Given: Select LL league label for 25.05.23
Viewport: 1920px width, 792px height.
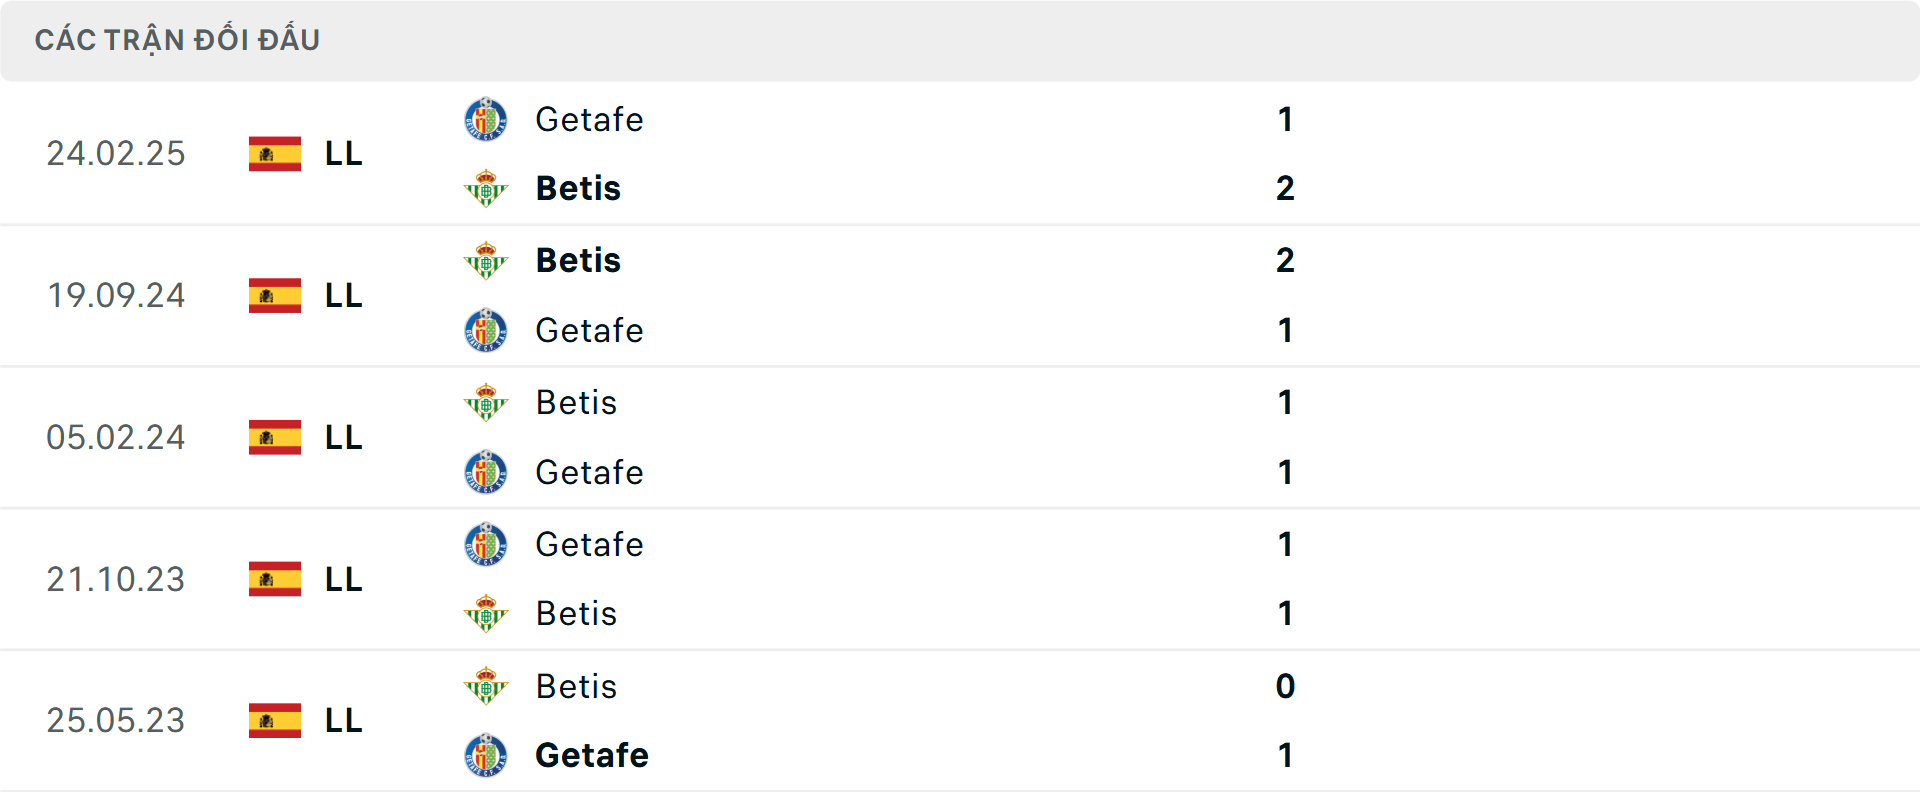Looking at the screenshot, I should pyautogui.click(x=343, y=720).
